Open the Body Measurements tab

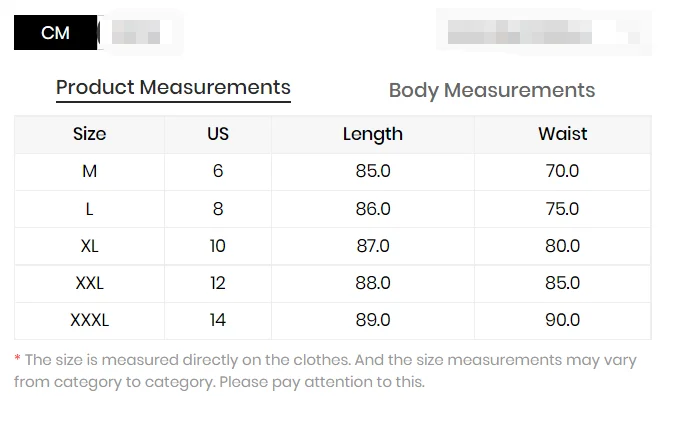pos(491,91)
